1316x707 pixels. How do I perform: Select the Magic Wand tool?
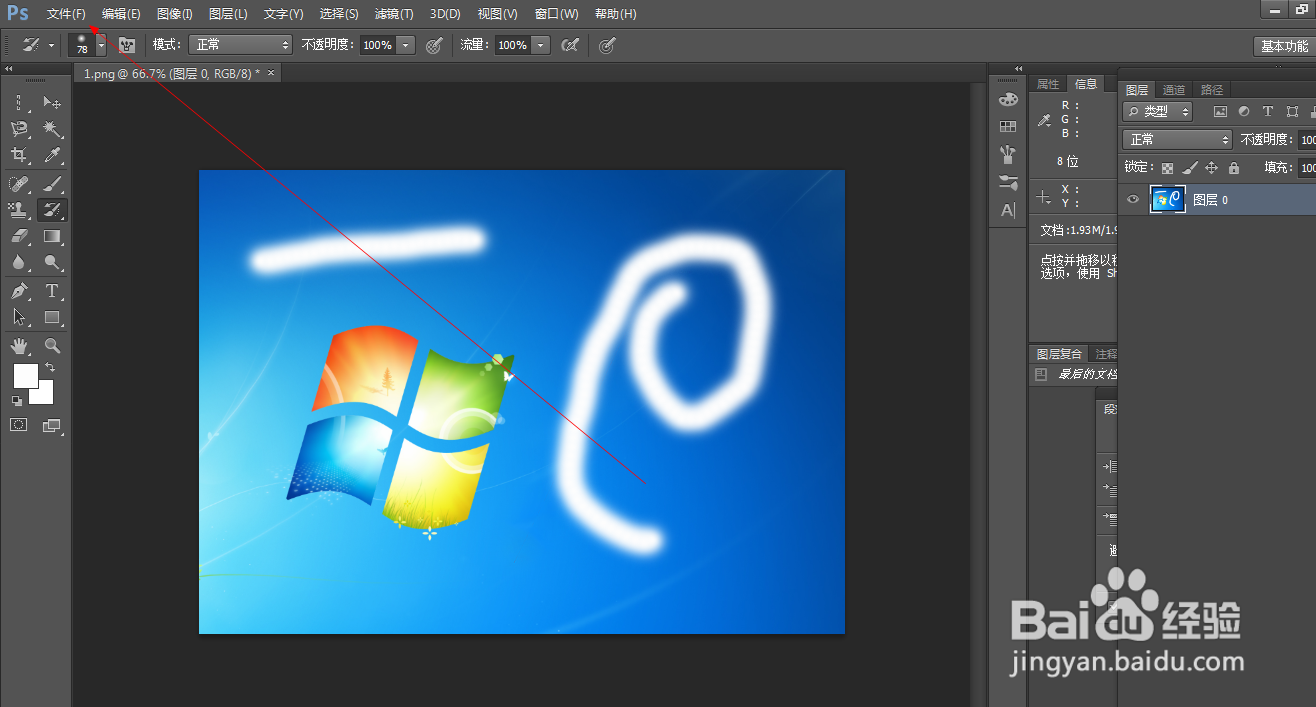[x=52, y=129]
